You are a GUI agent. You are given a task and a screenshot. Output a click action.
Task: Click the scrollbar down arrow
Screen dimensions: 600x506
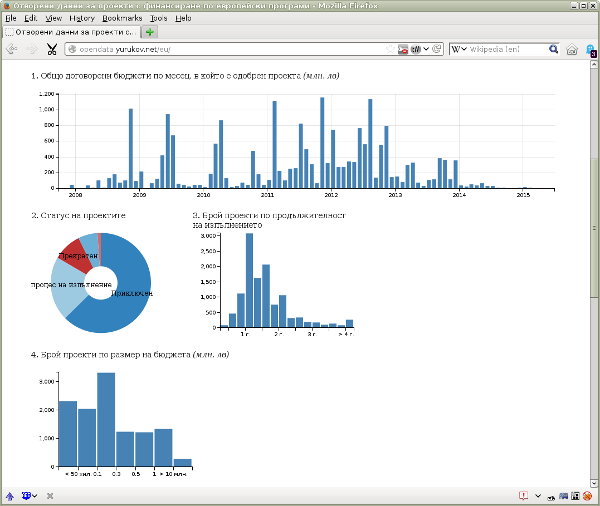(594, 483)
